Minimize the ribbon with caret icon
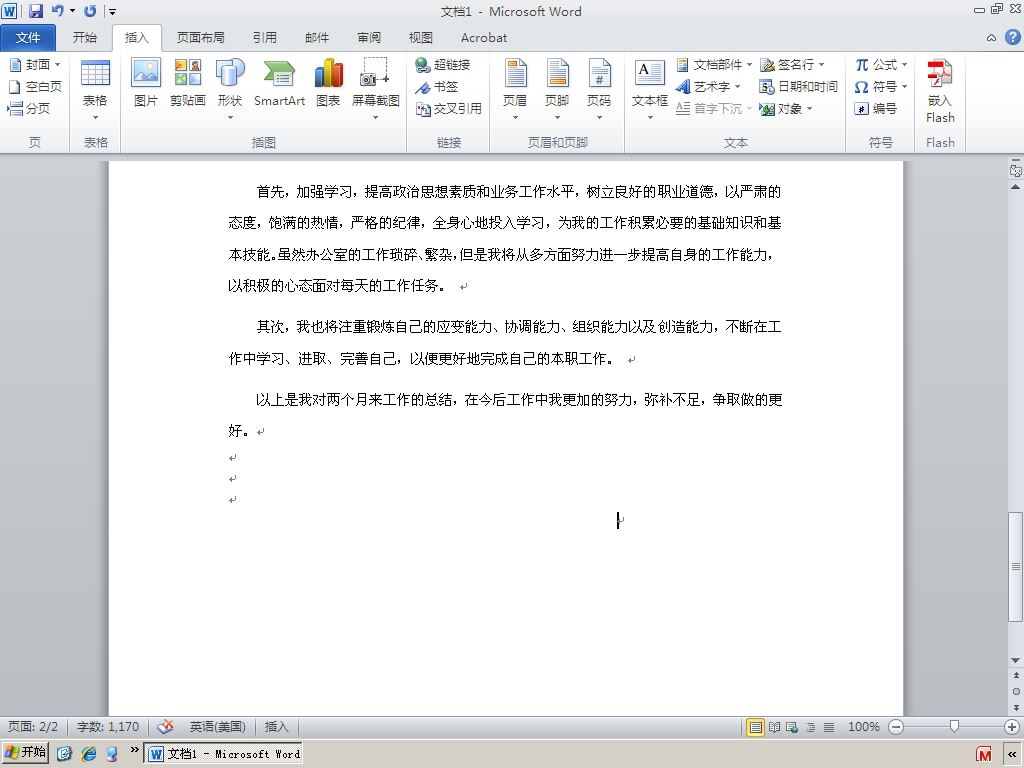This screenshot has height=768, width=1024. (x=991, y=38)
